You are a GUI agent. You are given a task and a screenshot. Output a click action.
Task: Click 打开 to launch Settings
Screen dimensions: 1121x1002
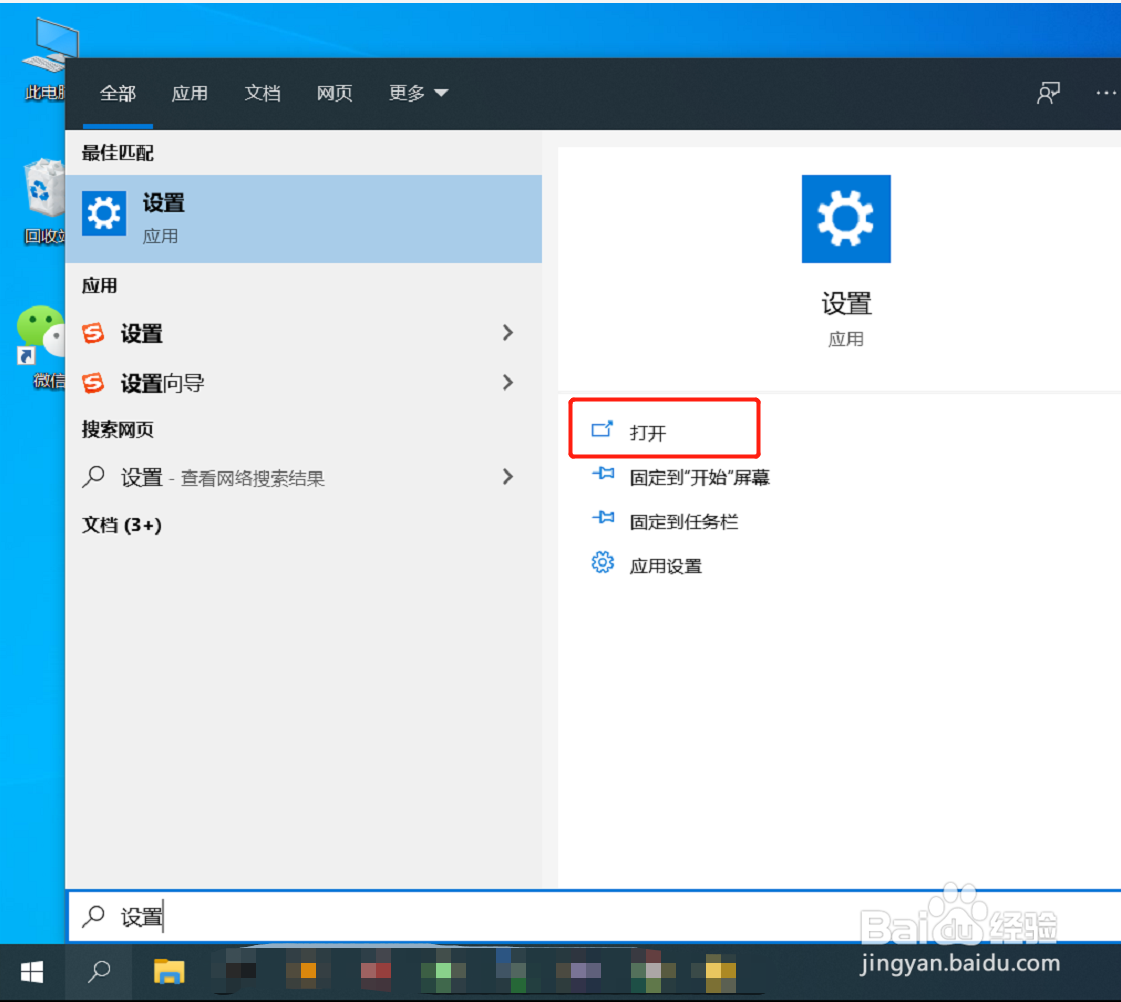tap(648, 429)
